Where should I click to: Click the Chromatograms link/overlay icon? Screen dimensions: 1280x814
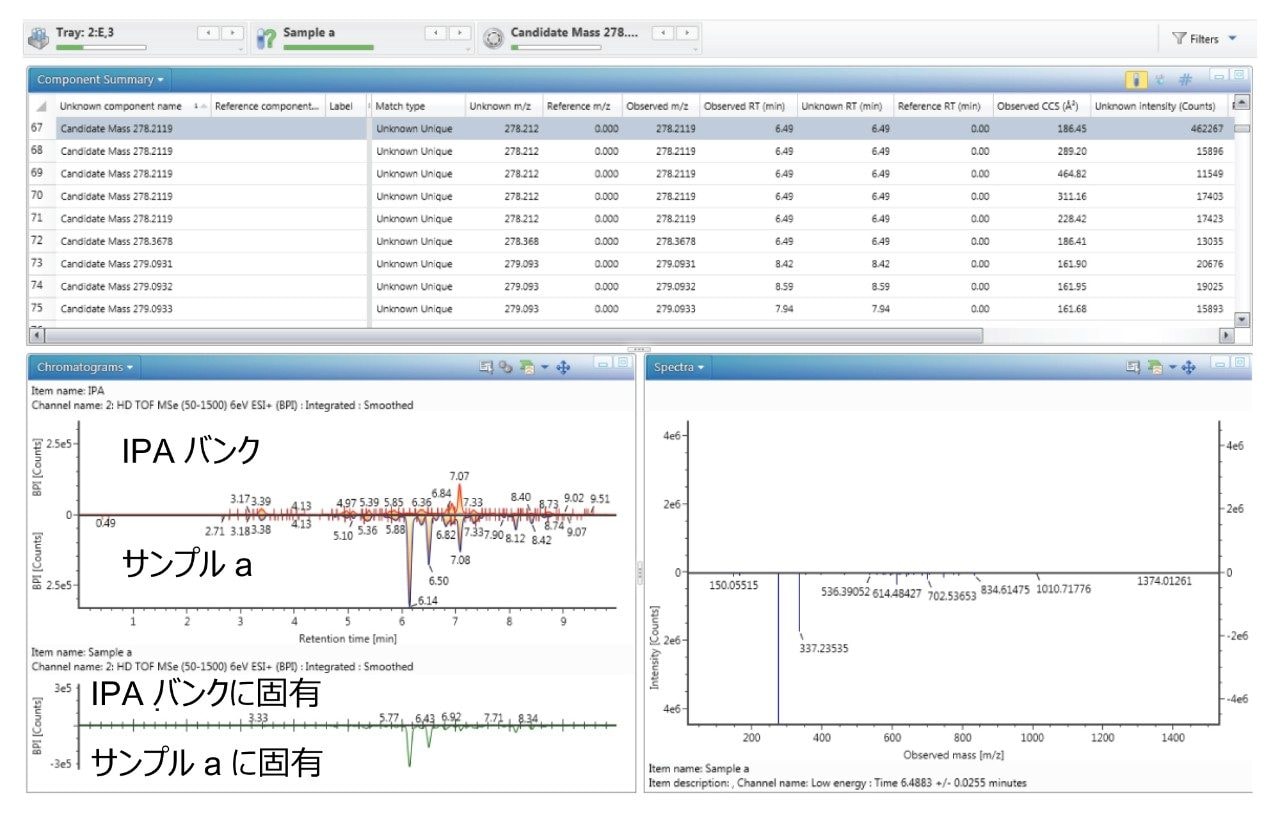click(x=505, y=367)
